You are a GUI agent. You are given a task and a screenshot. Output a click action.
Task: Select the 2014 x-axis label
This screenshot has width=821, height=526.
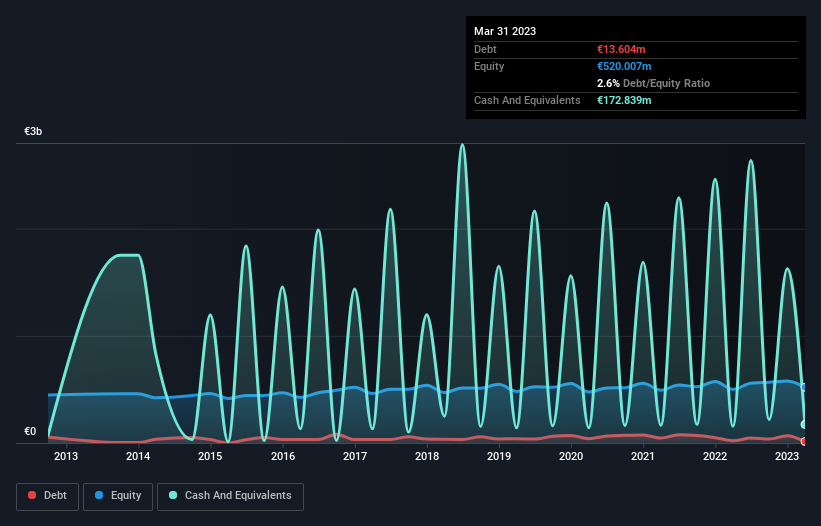pyautogui.click(x=138, y=456)
